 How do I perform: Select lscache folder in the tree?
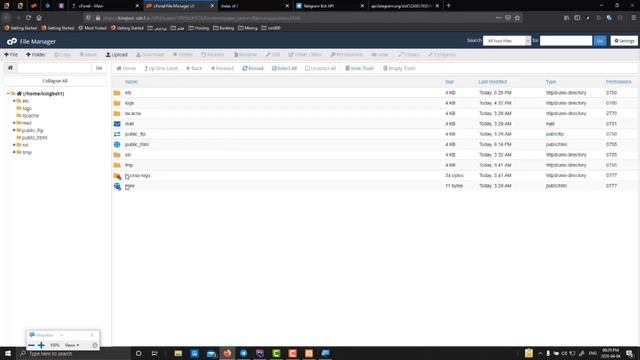pos(31,116)
